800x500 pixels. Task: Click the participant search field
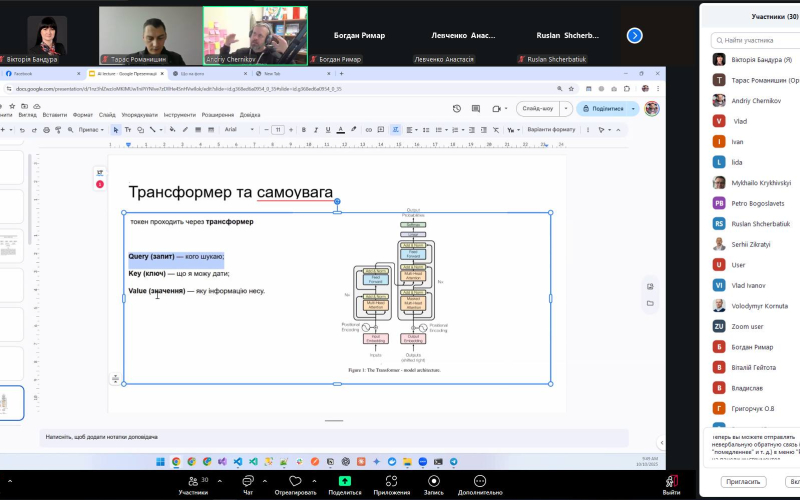click(757, 40)
